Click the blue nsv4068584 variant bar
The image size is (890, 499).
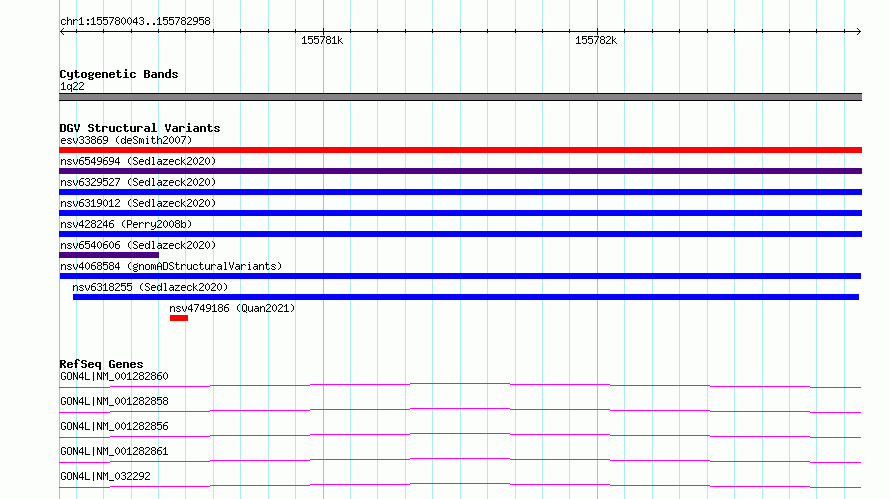(x=460, y=276)
